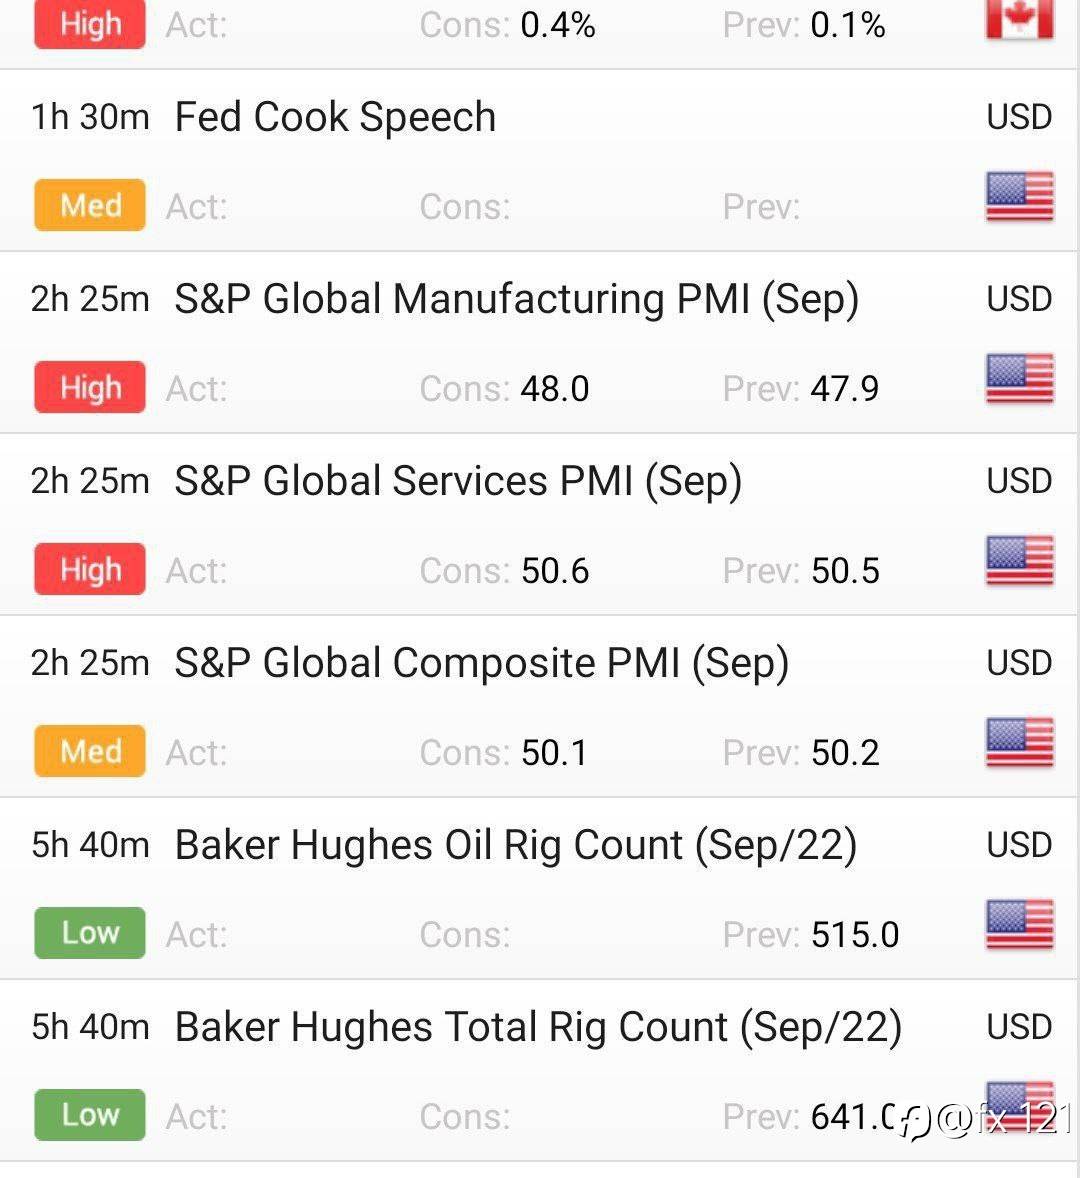Tap the High badge under Manufacturing PMI
This screenshot has height=1178, width=1080.
pyautogui.click(x=90, y=387)
